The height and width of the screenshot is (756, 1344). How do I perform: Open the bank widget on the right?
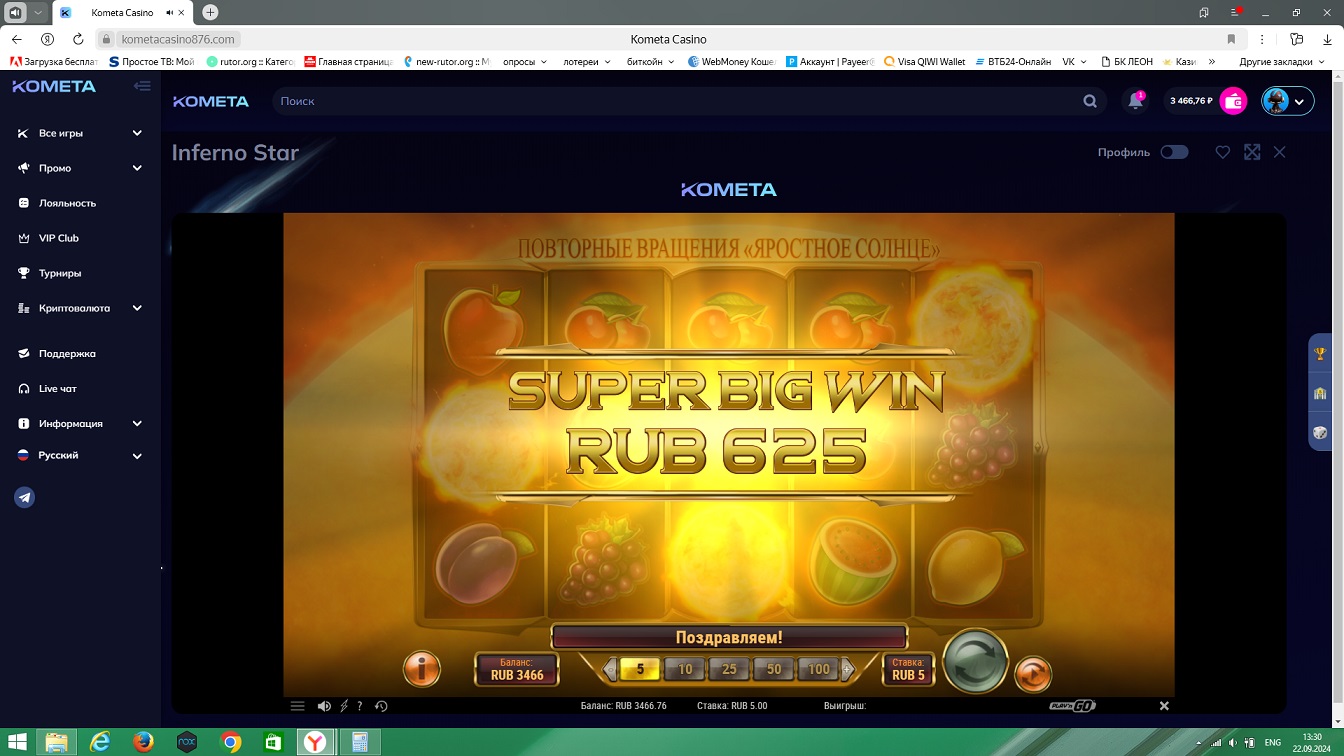coord(1320,393)
